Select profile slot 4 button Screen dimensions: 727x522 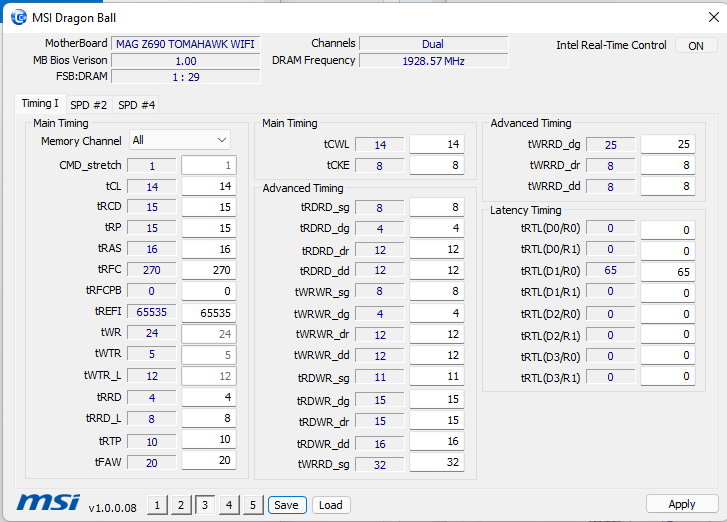point(229,505)
